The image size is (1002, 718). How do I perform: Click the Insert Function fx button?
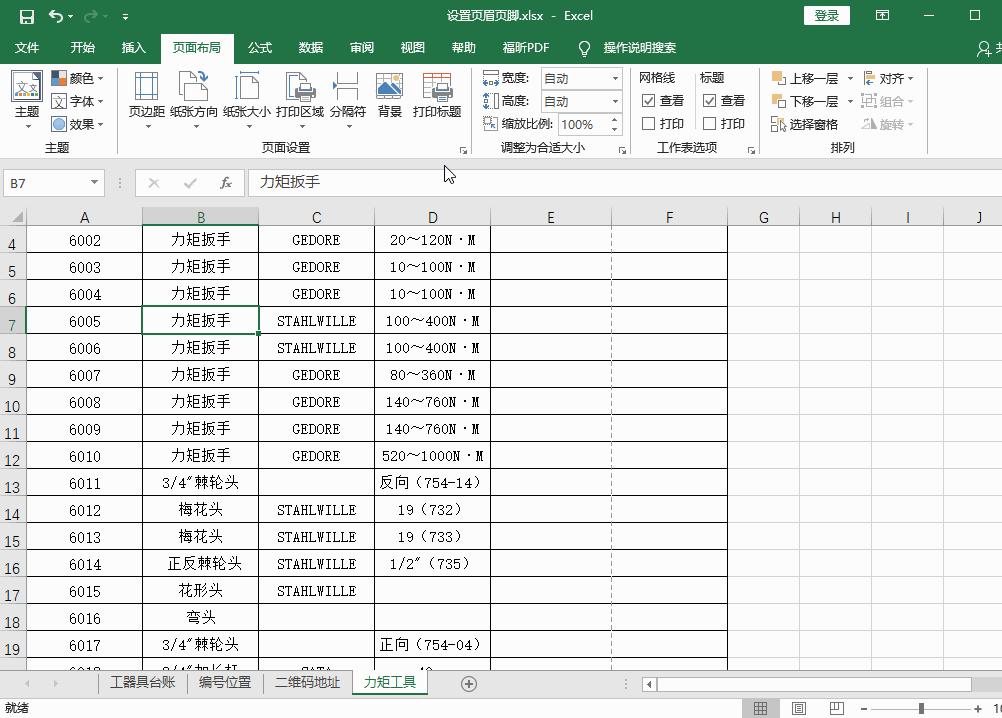(226, 183)
